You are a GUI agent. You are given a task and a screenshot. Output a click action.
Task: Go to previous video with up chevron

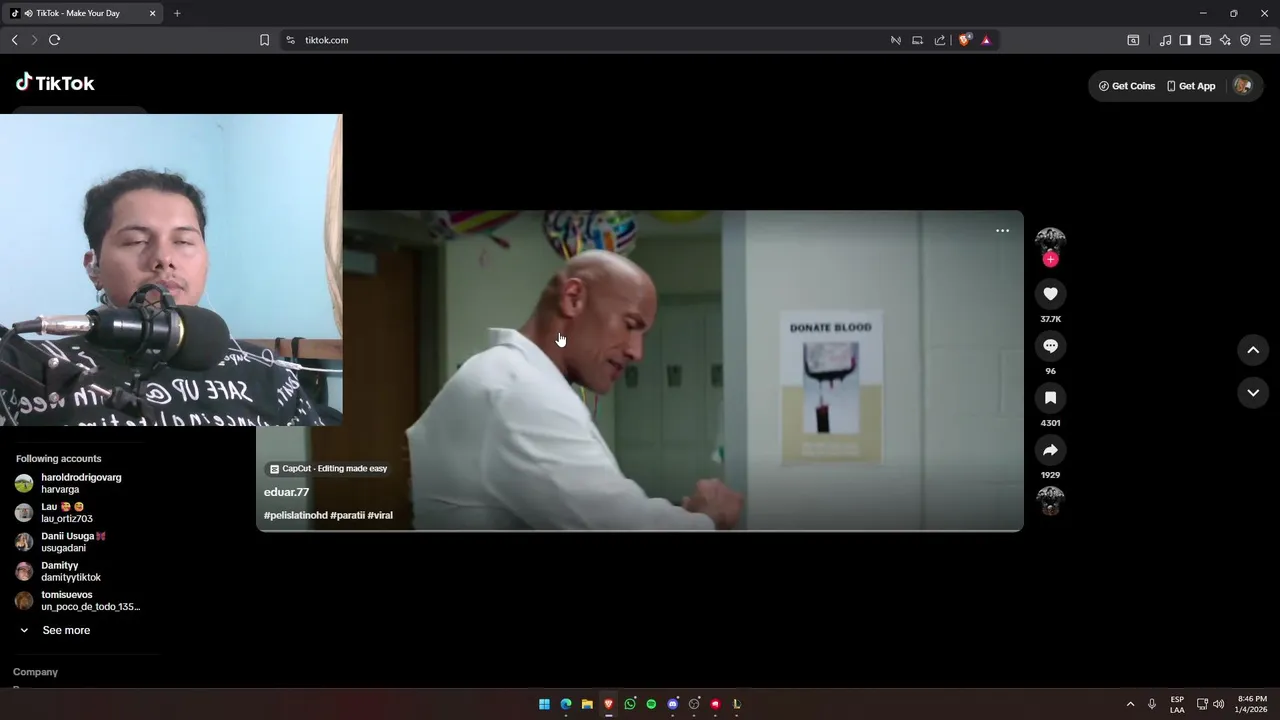[x=1253, y=350]
